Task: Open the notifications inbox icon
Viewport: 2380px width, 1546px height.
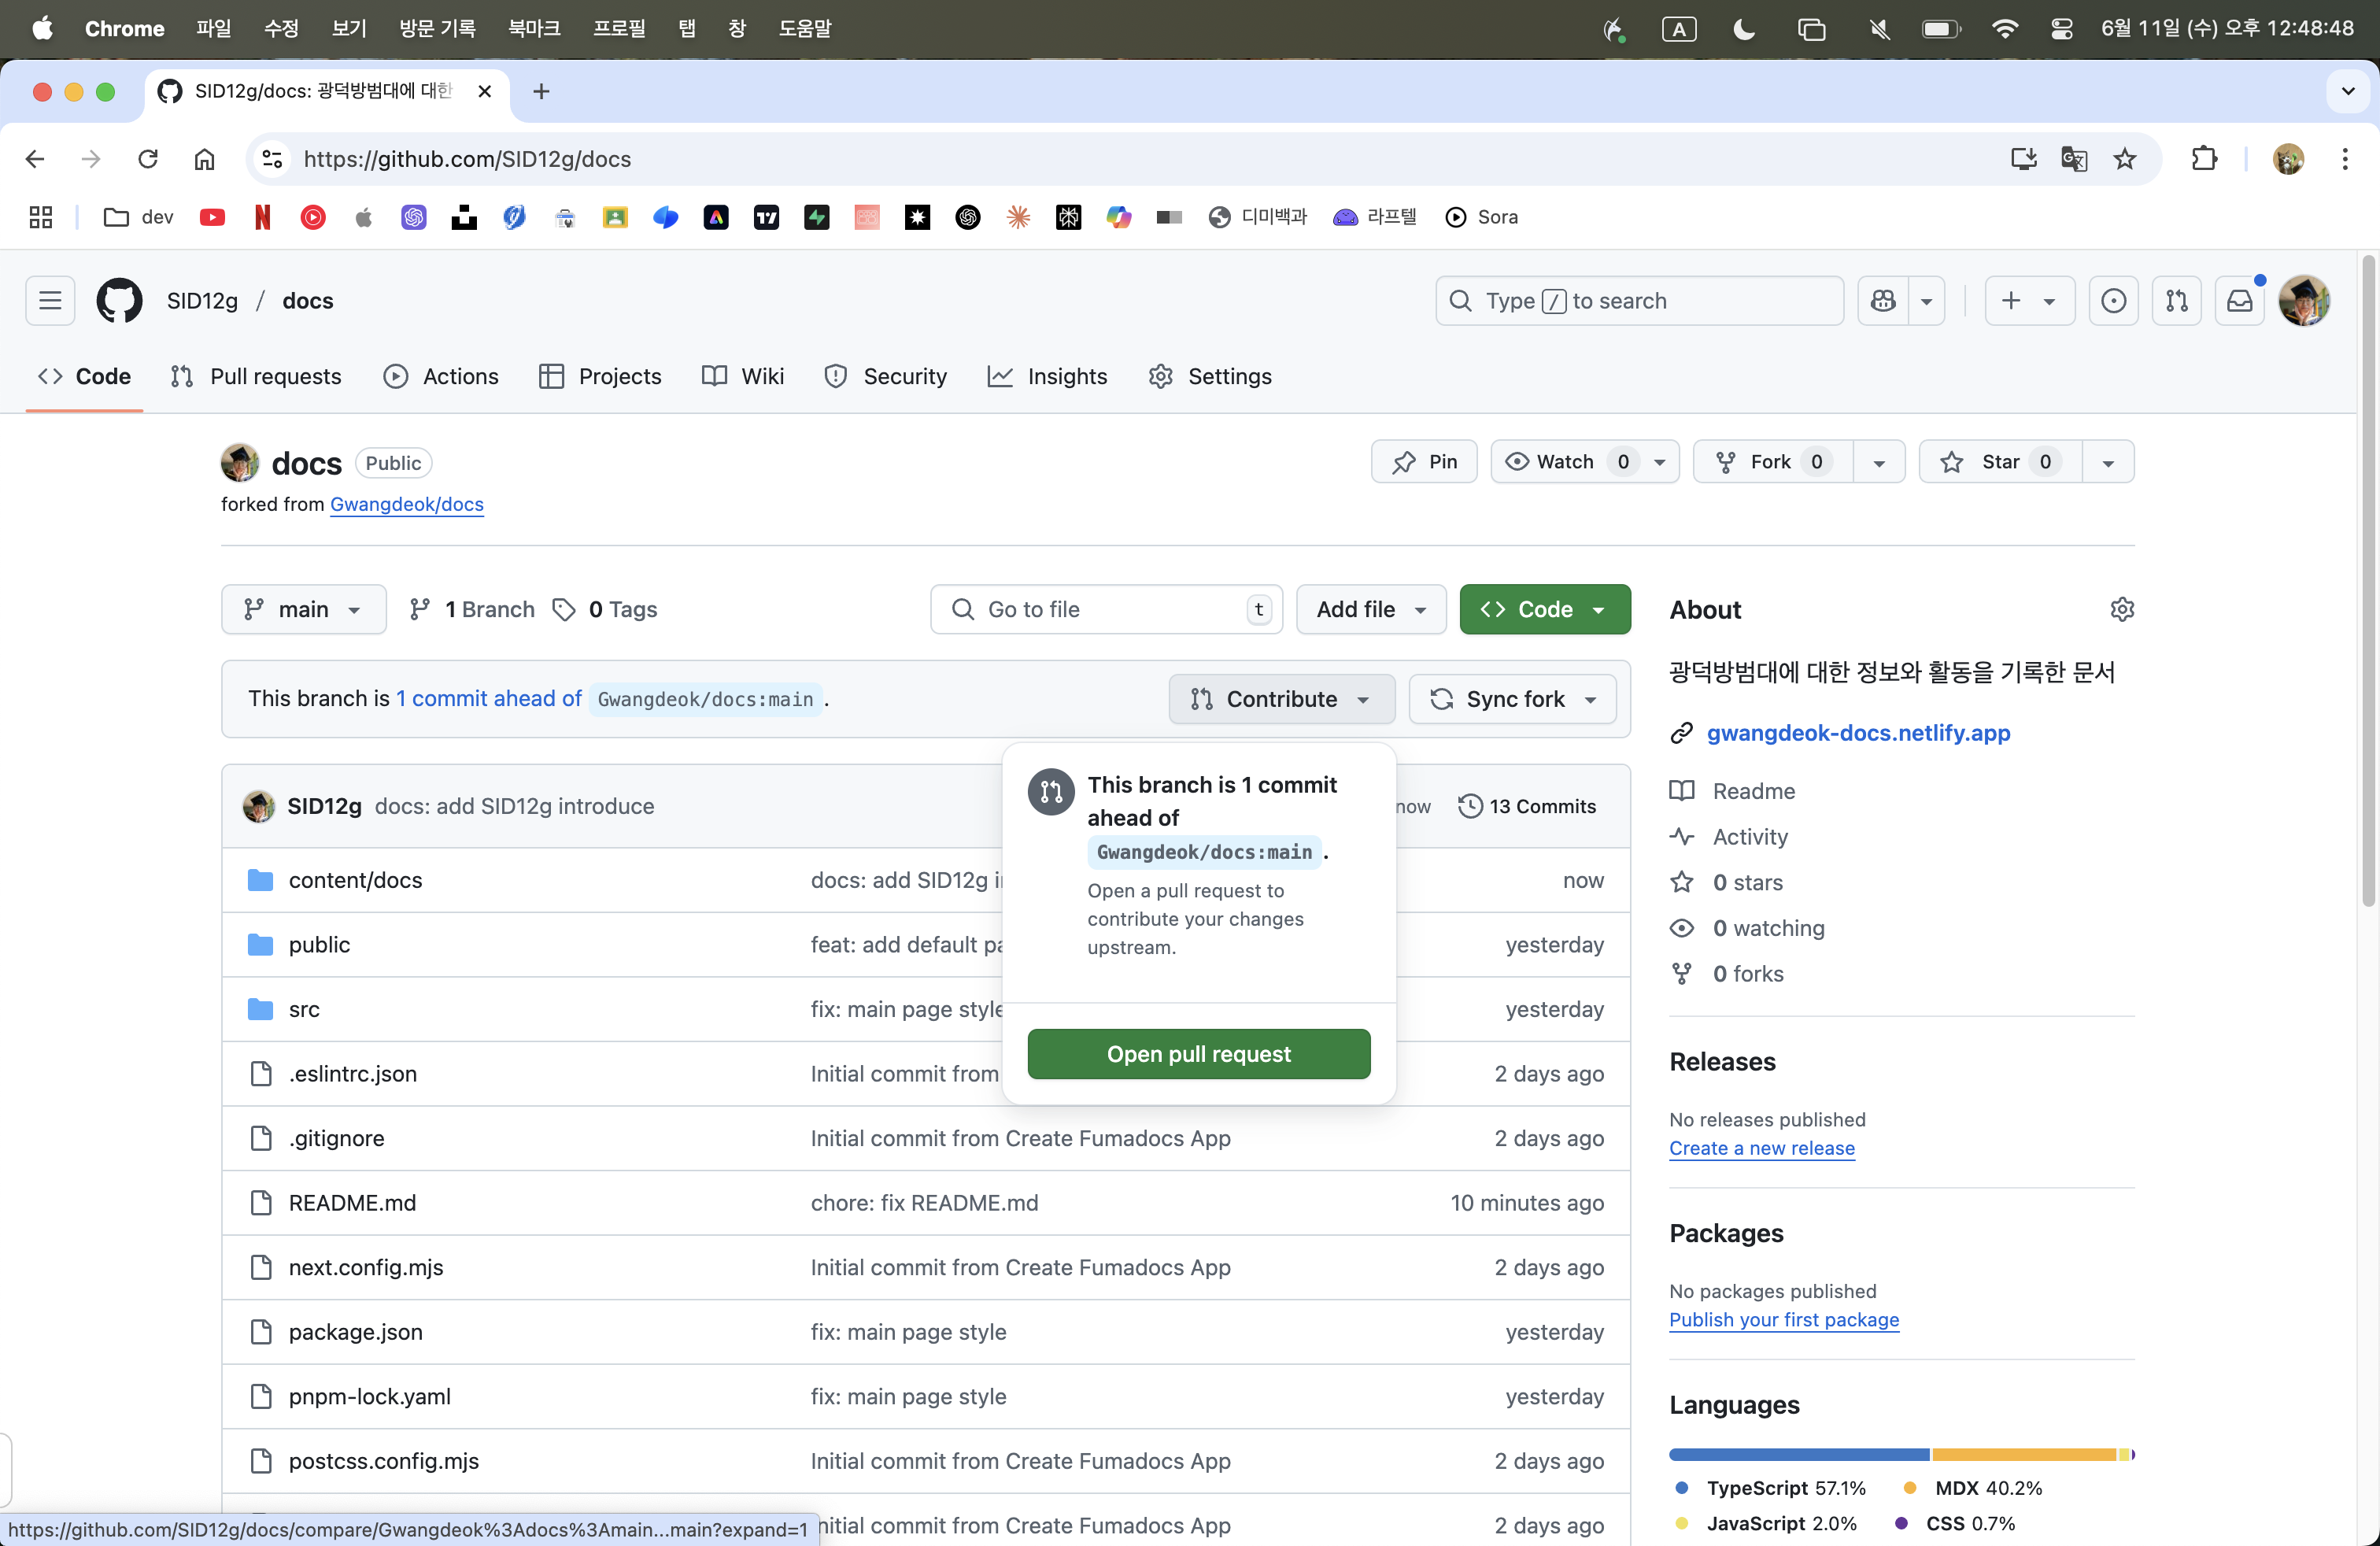Action: click(x=2240, y=300)
